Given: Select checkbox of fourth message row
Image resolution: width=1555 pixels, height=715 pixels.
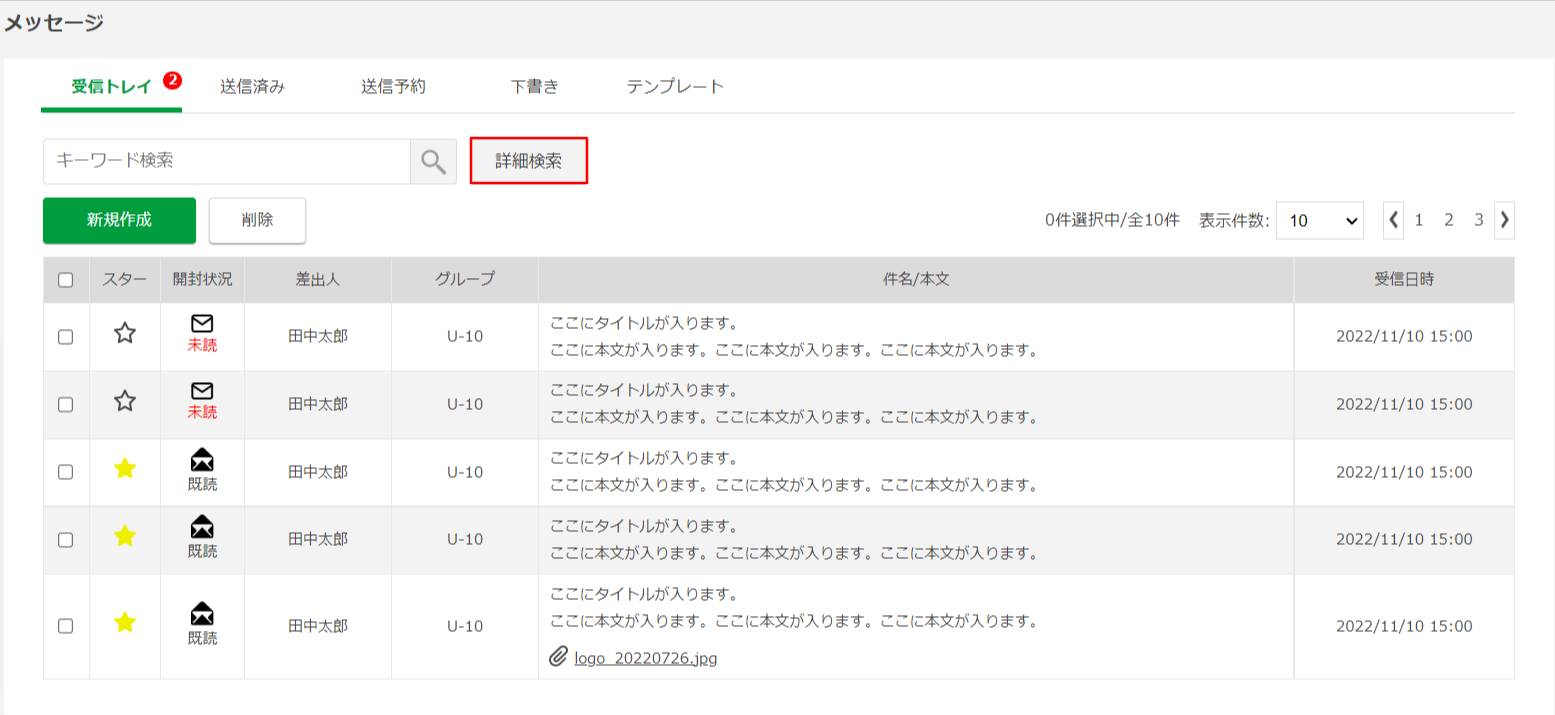Looking at the screenshot, I should (x=66, y=539).
